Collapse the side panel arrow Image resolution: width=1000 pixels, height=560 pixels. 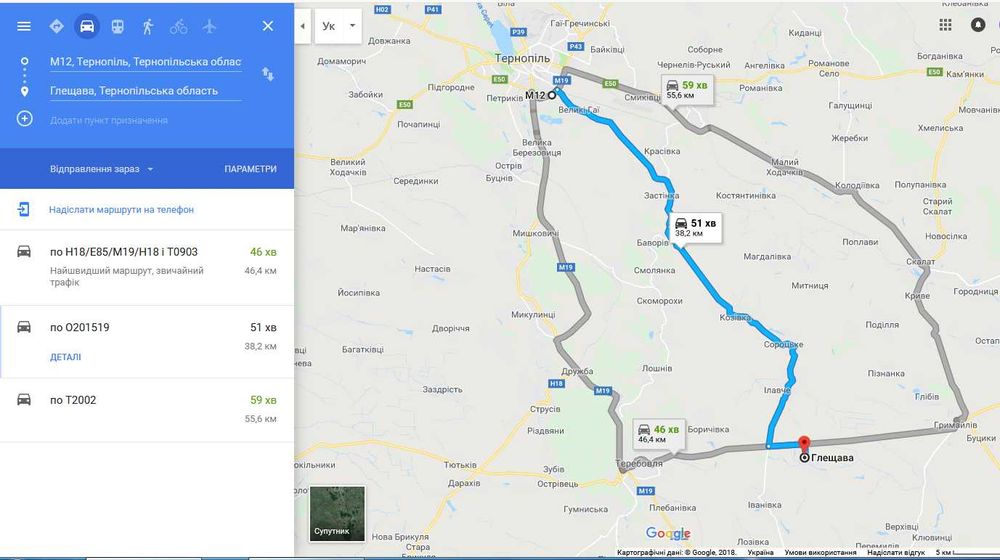point(302,26)
